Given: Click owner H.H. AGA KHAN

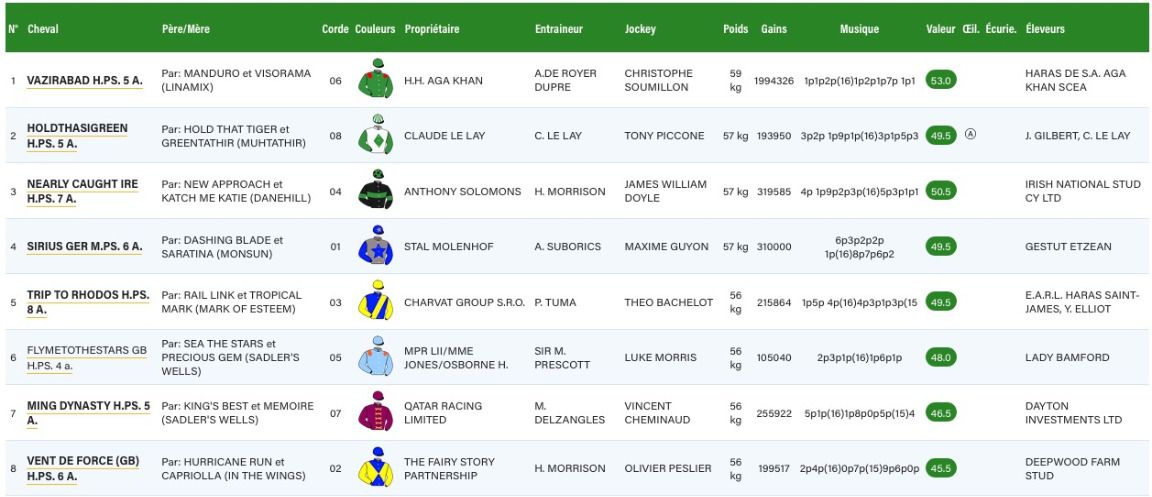Looking at the screenshot, I should 443,80.
